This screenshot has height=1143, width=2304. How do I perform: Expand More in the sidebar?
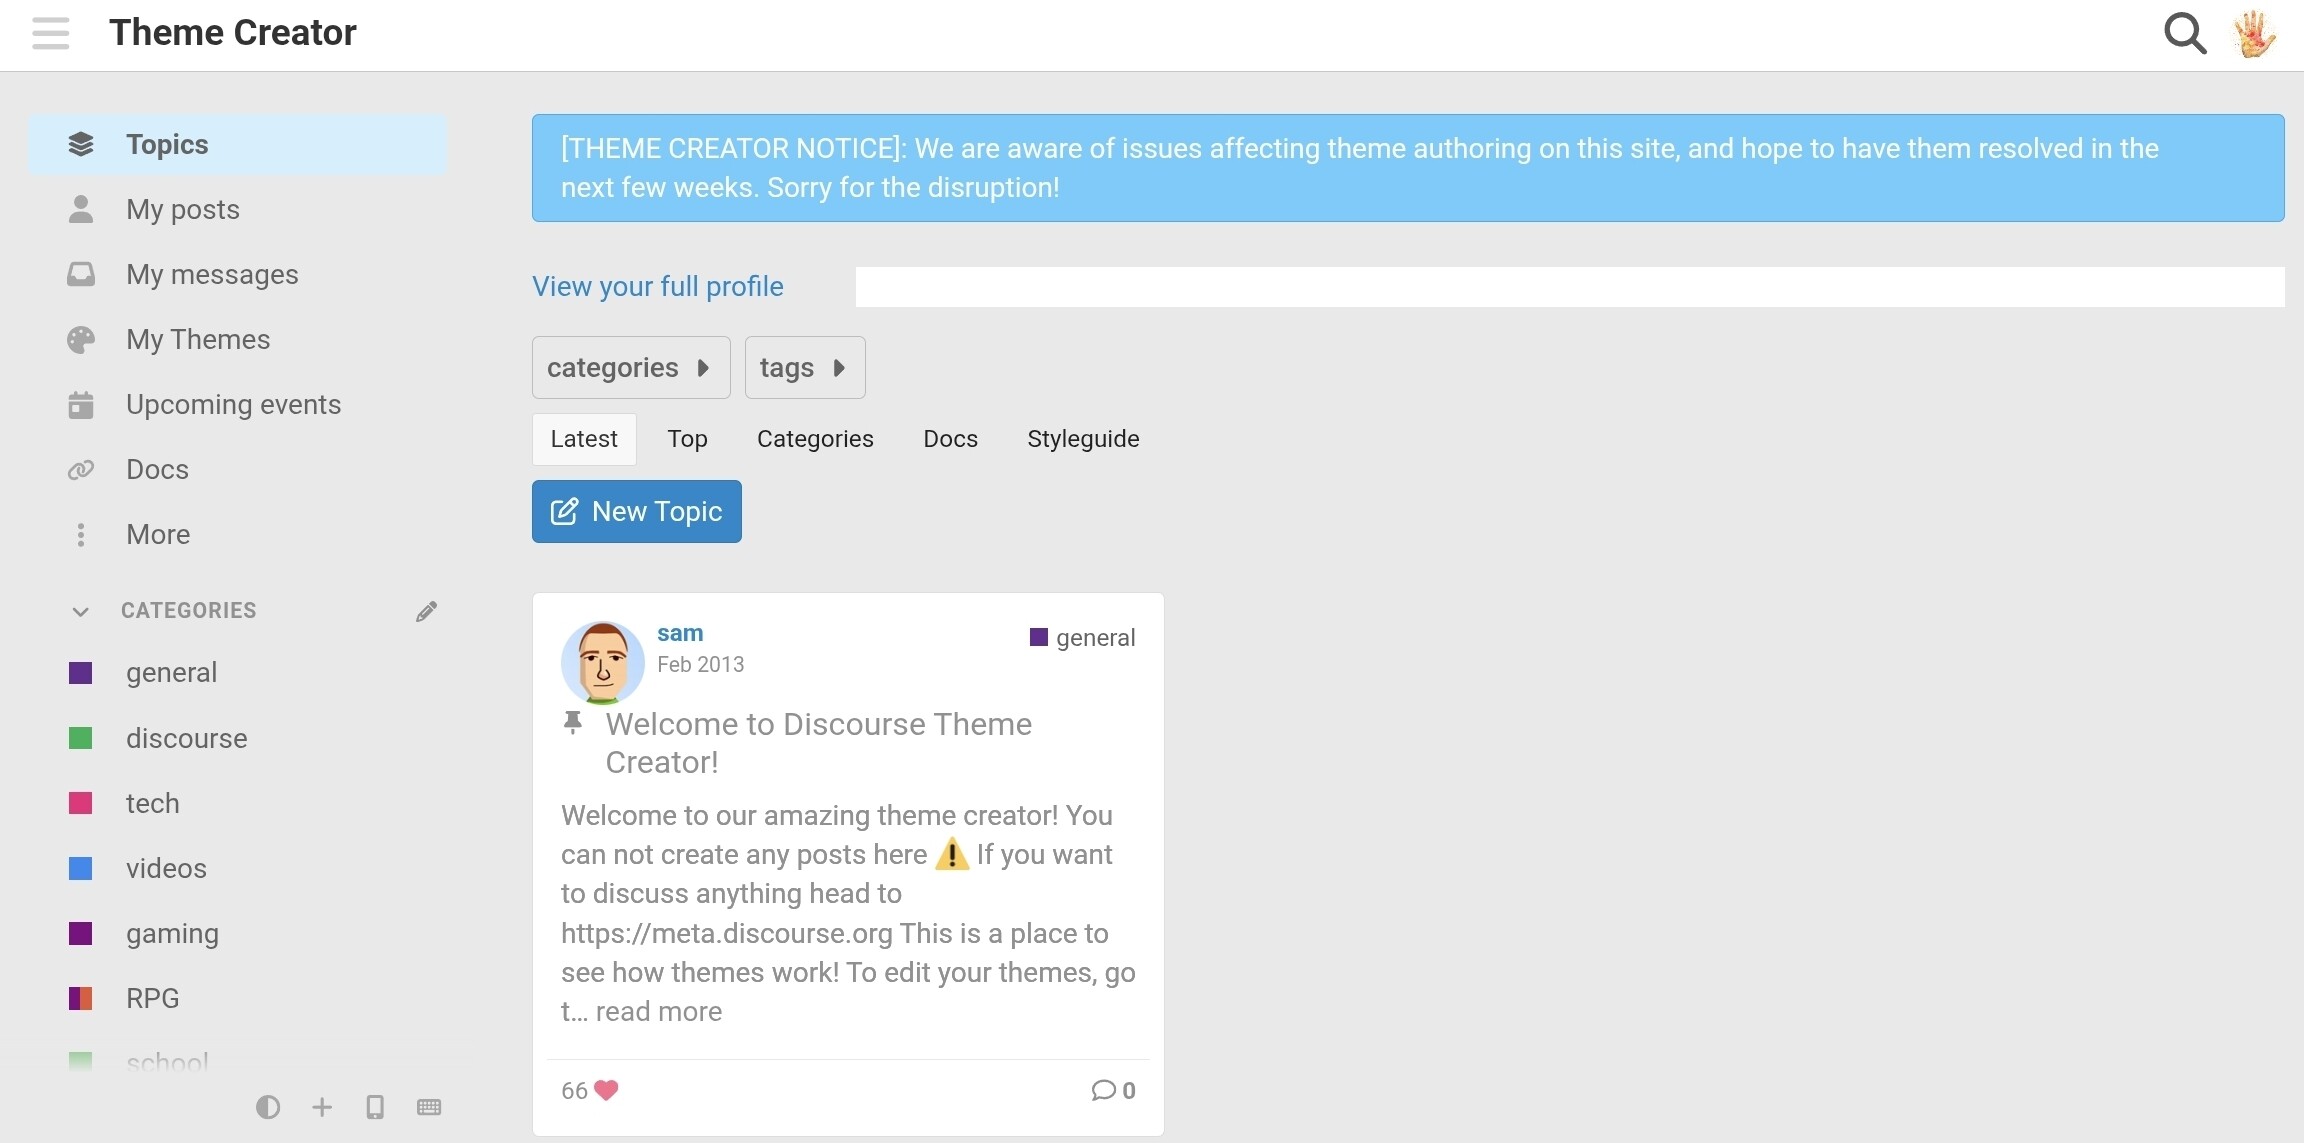pos(157,535)
